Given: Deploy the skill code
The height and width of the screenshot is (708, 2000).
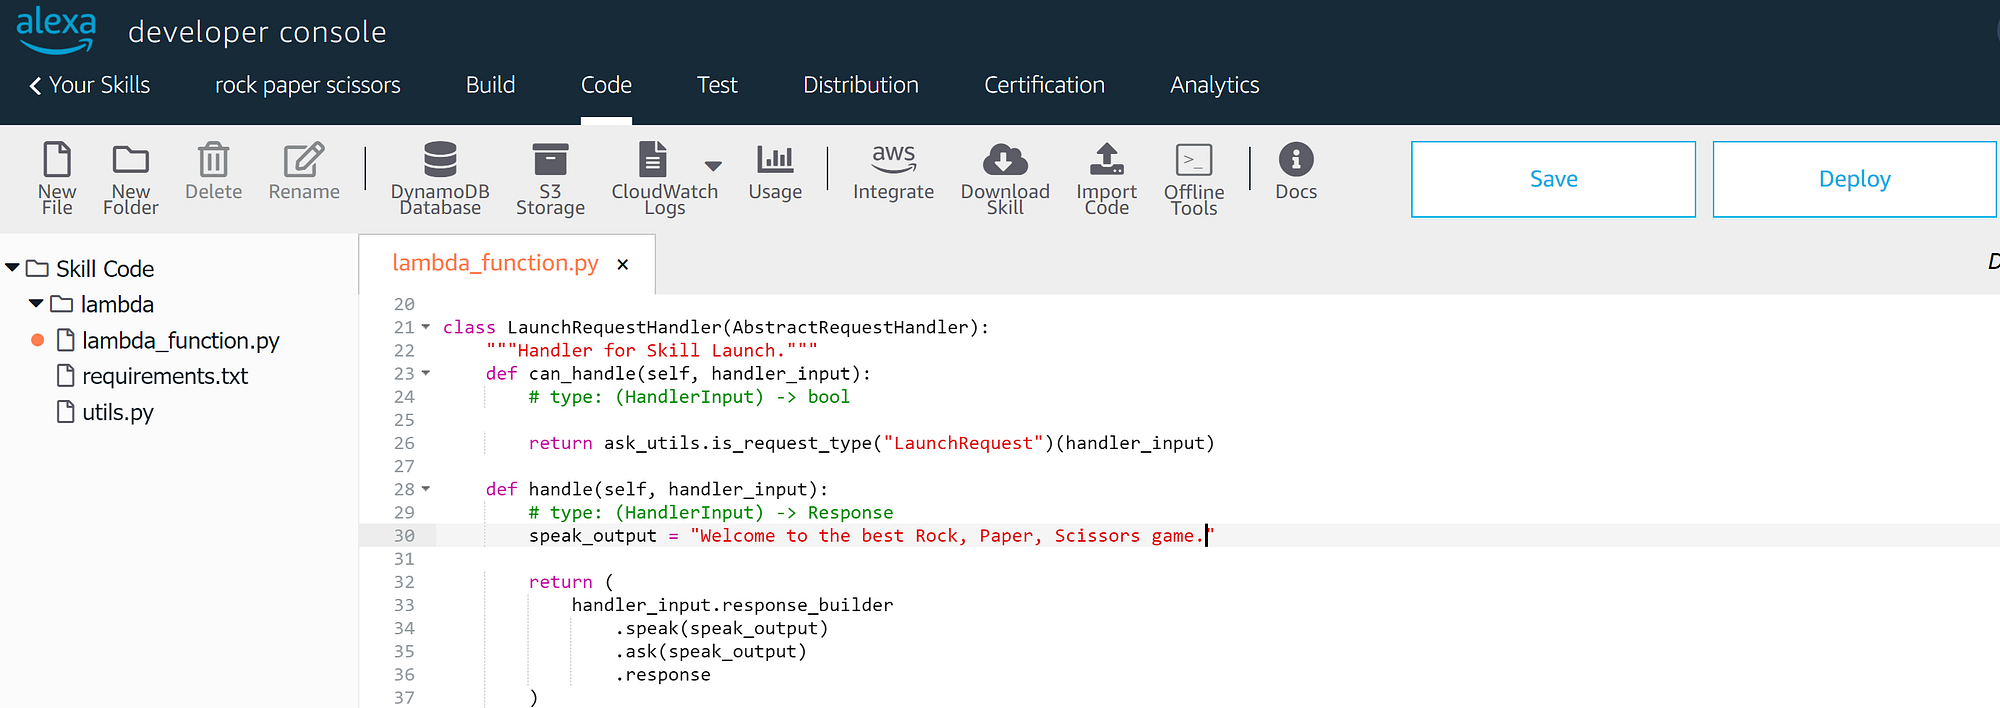Looking at the screenshot, I should tap(1855, 179).
